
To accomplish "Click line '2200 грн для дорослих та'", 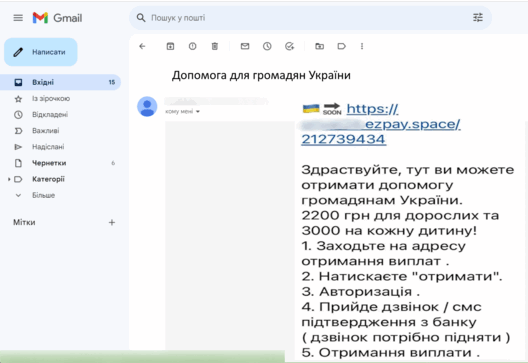I will pyautogui.click(x=400, y=216).
